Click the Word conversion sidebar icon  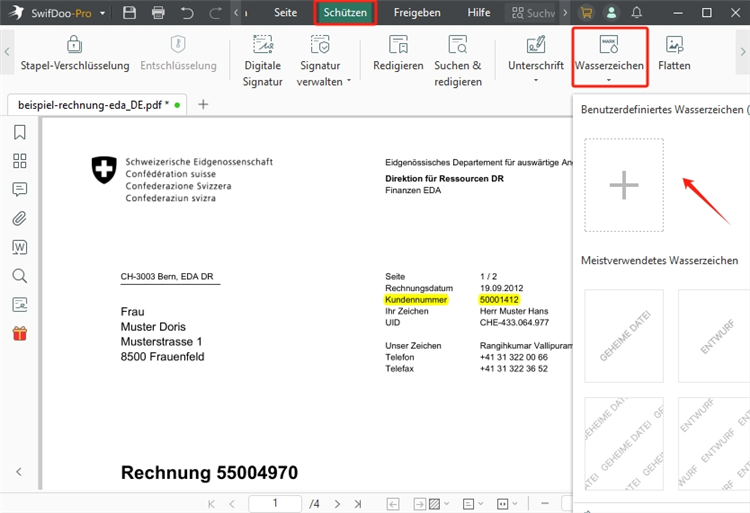tap(20, 247)
